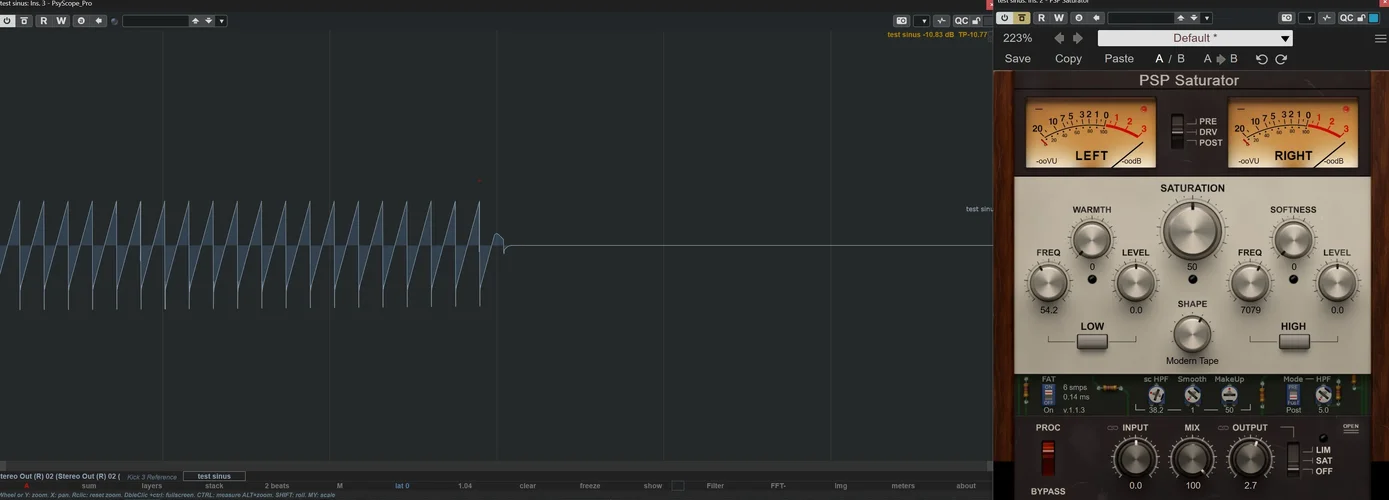Click the power icon in PsyScope Pro window
This screenshot has height=500, width=1389.
pos(7,21)
